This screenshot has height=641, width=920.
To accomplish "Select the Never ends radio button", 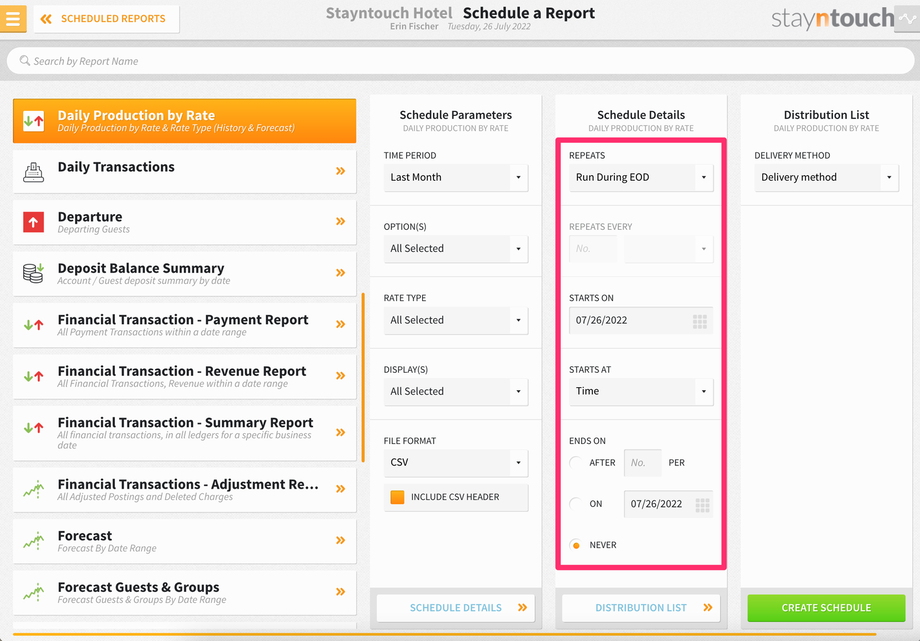I will click(x=576, y=545).
